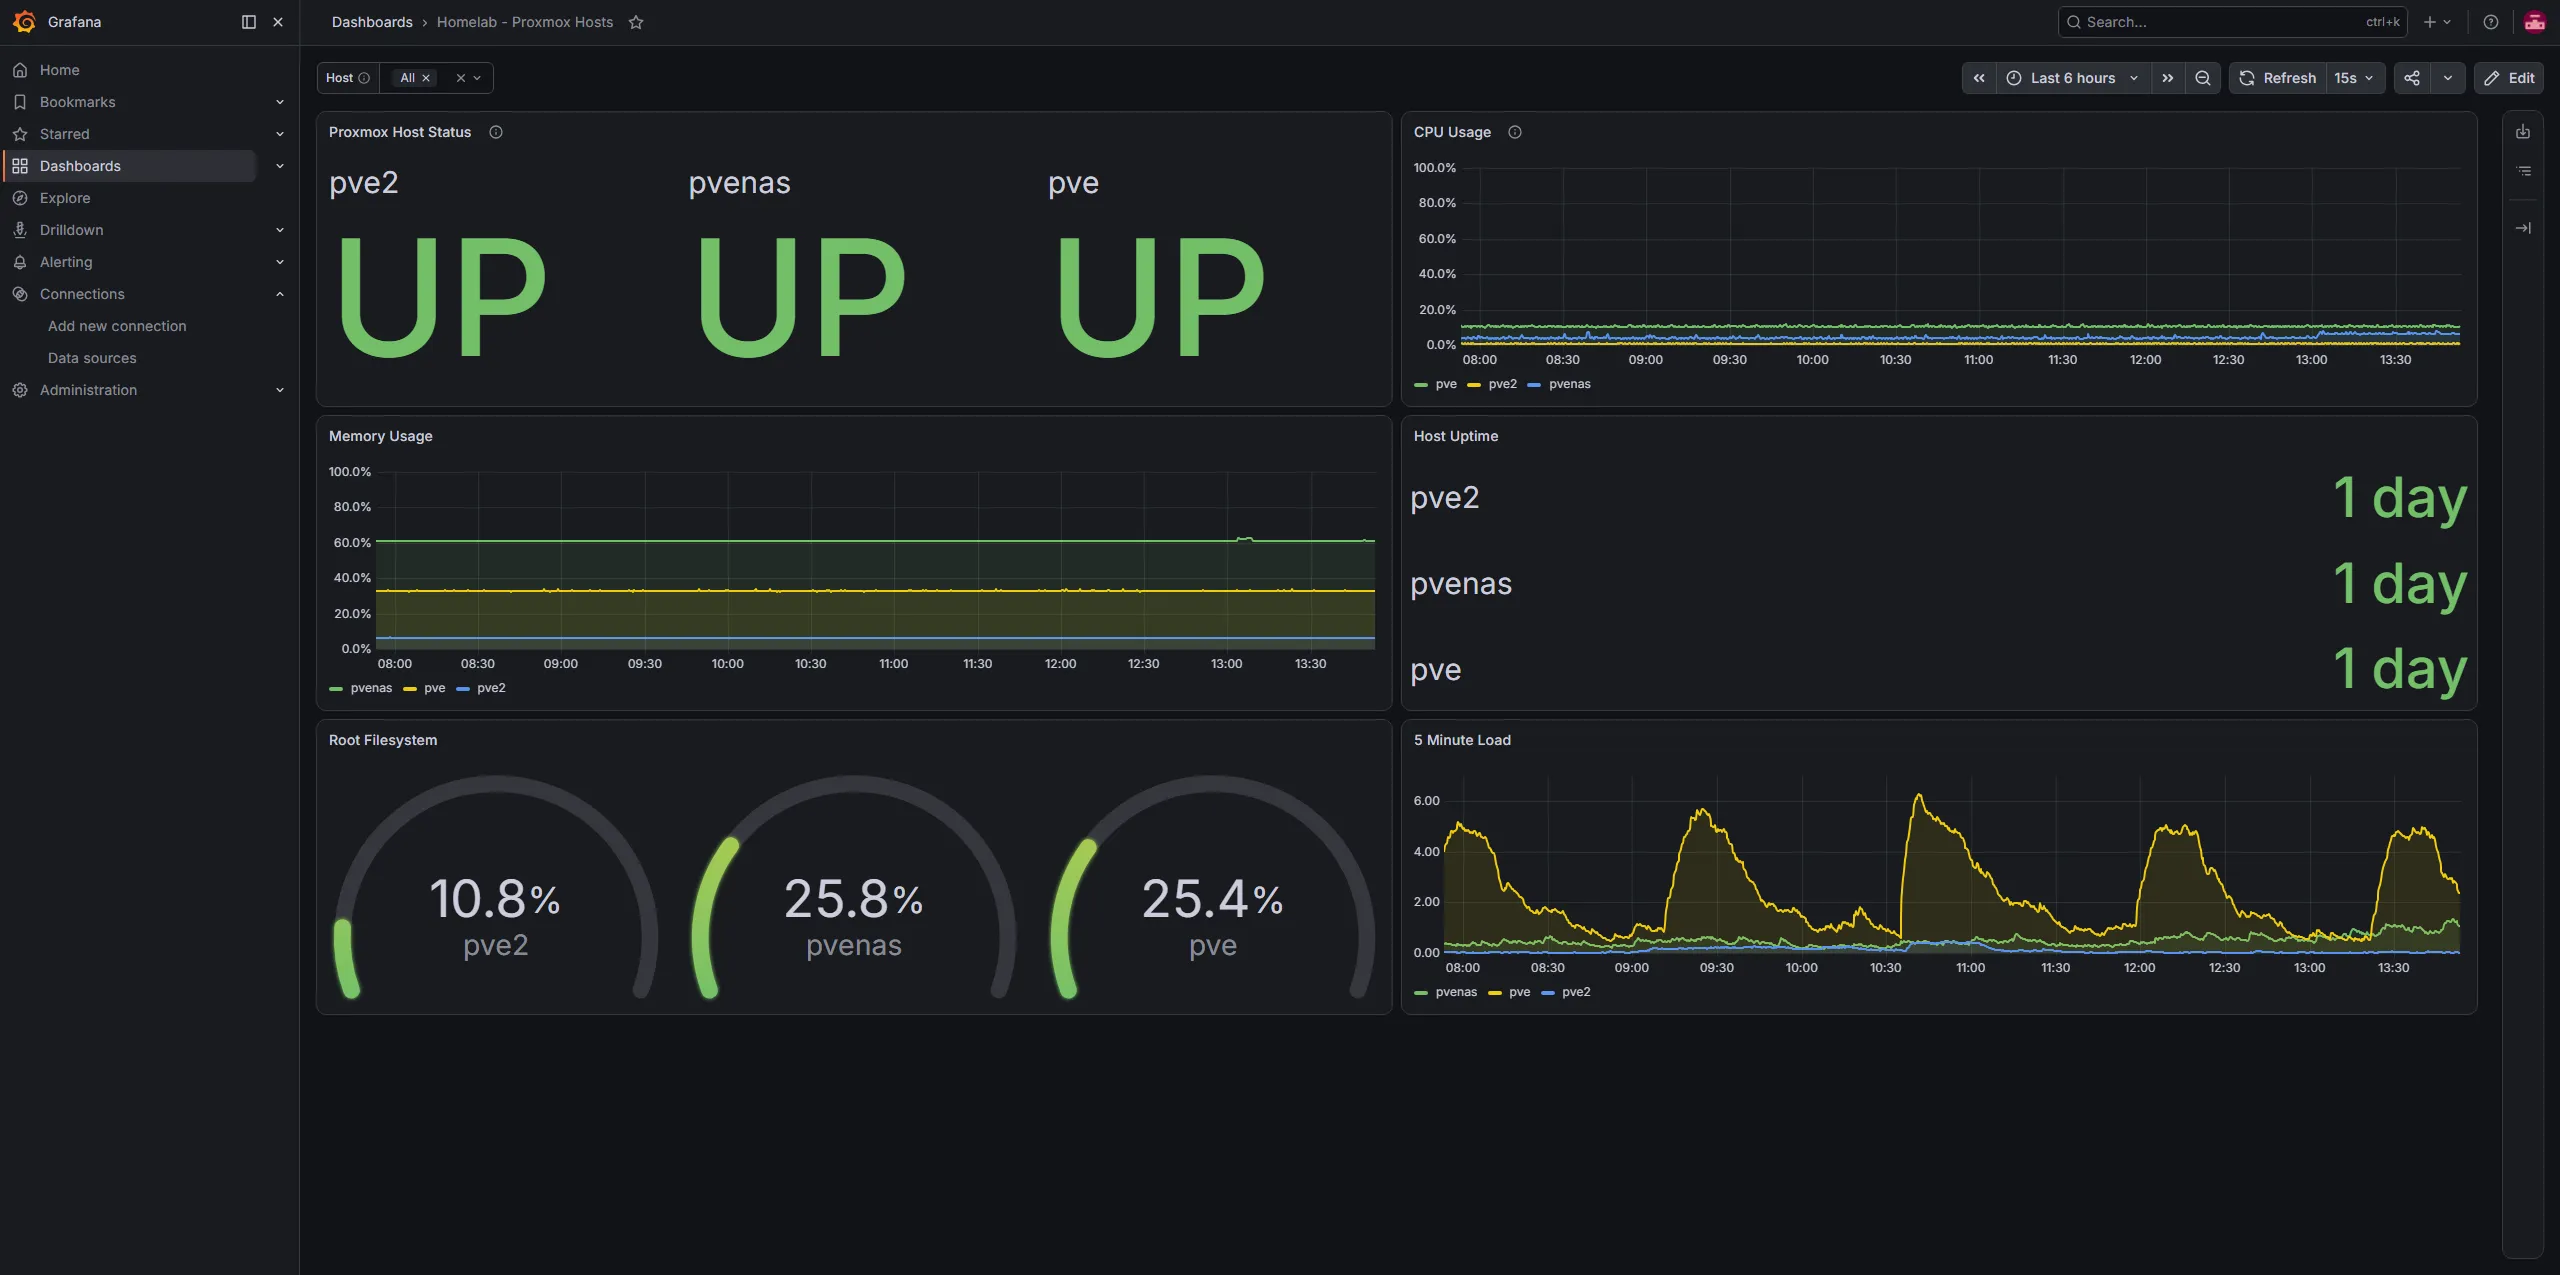Expand the Administration section chevron
Screen dimensions: 2560x1275
280,390
